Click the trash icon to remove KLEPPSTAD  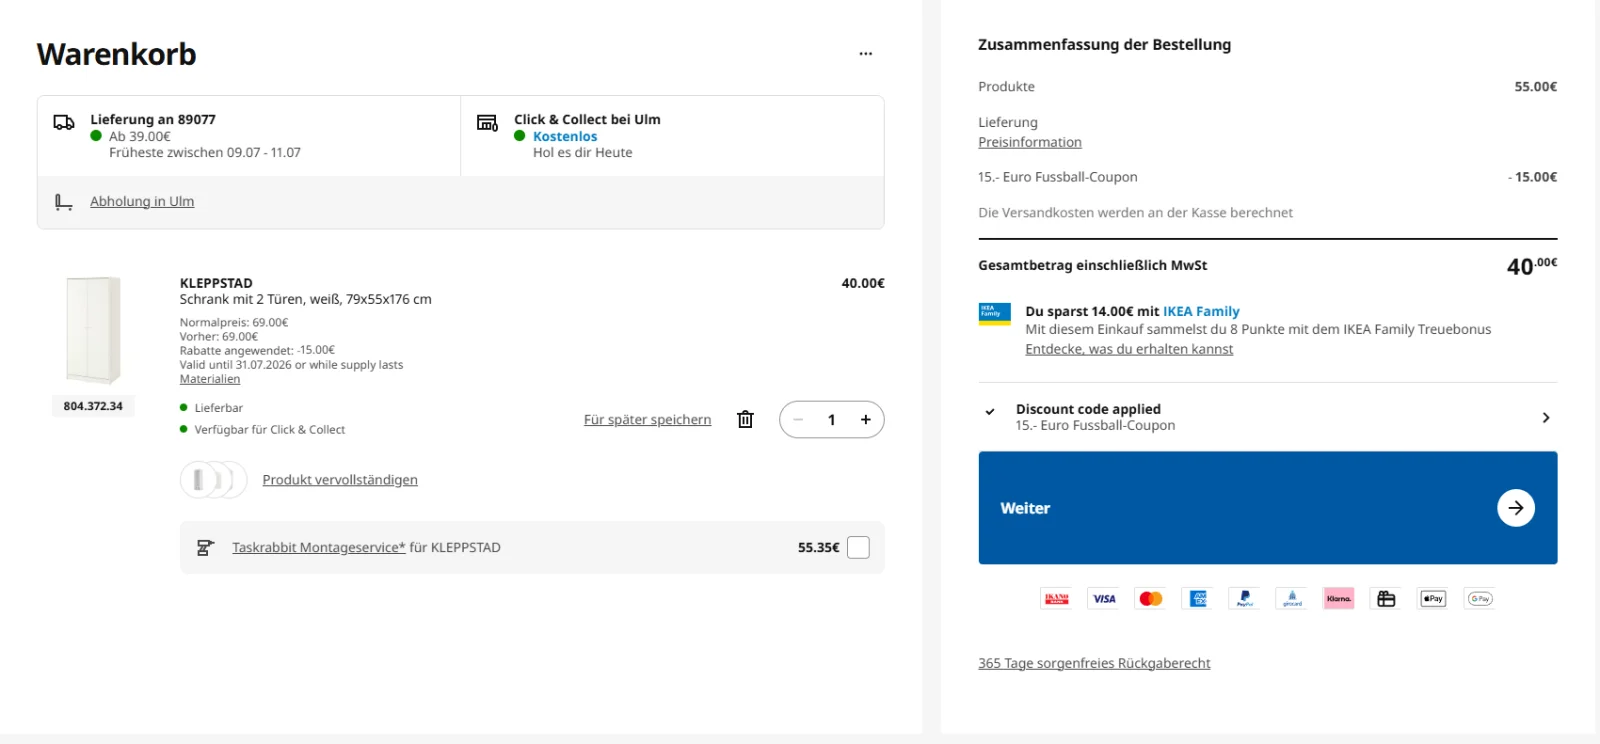pyautogui.click(x=745, y=420)
